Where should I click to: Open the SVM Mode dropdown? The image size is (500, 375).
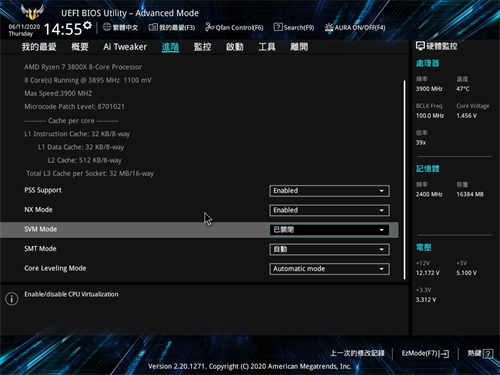(329, 230)
